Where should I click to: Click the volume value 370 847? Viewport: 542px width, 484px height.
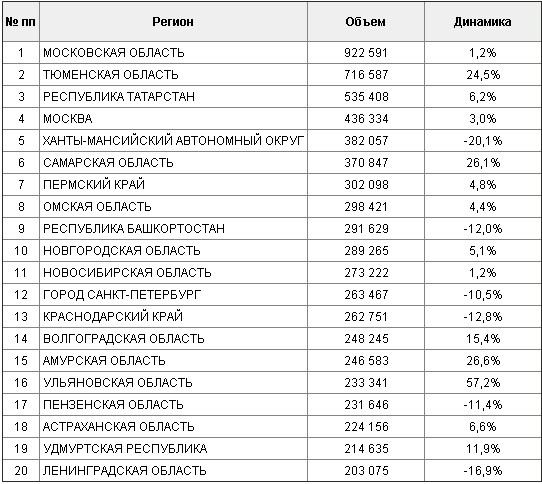coord(366,162)
